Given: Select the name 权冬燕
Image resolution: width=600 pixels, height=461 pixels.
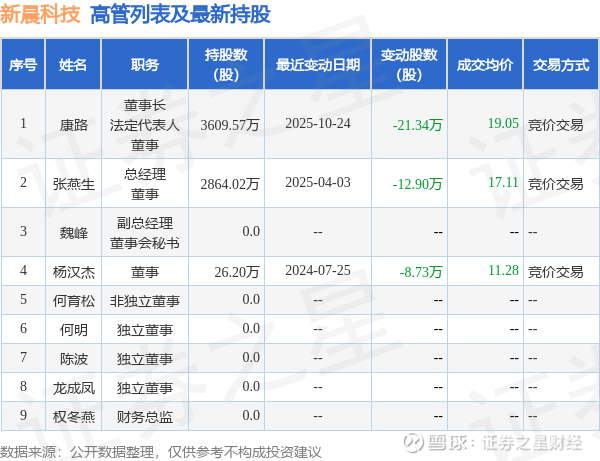Looking at the screenshot, I should (x=73, y=417).
